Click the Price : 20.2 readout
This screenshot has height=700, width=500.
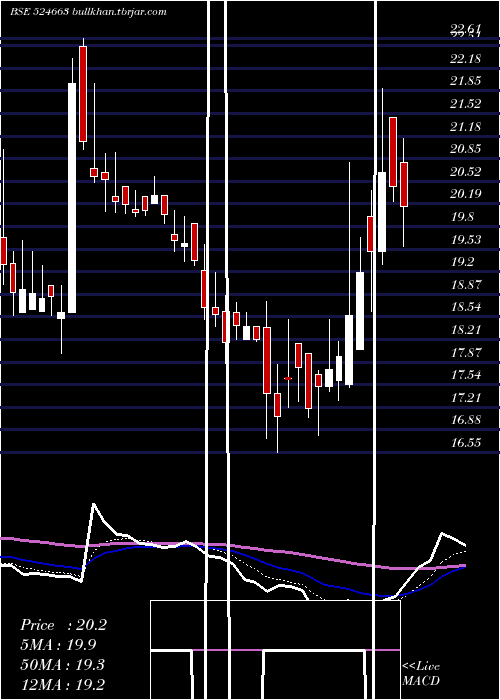point(63,625)
